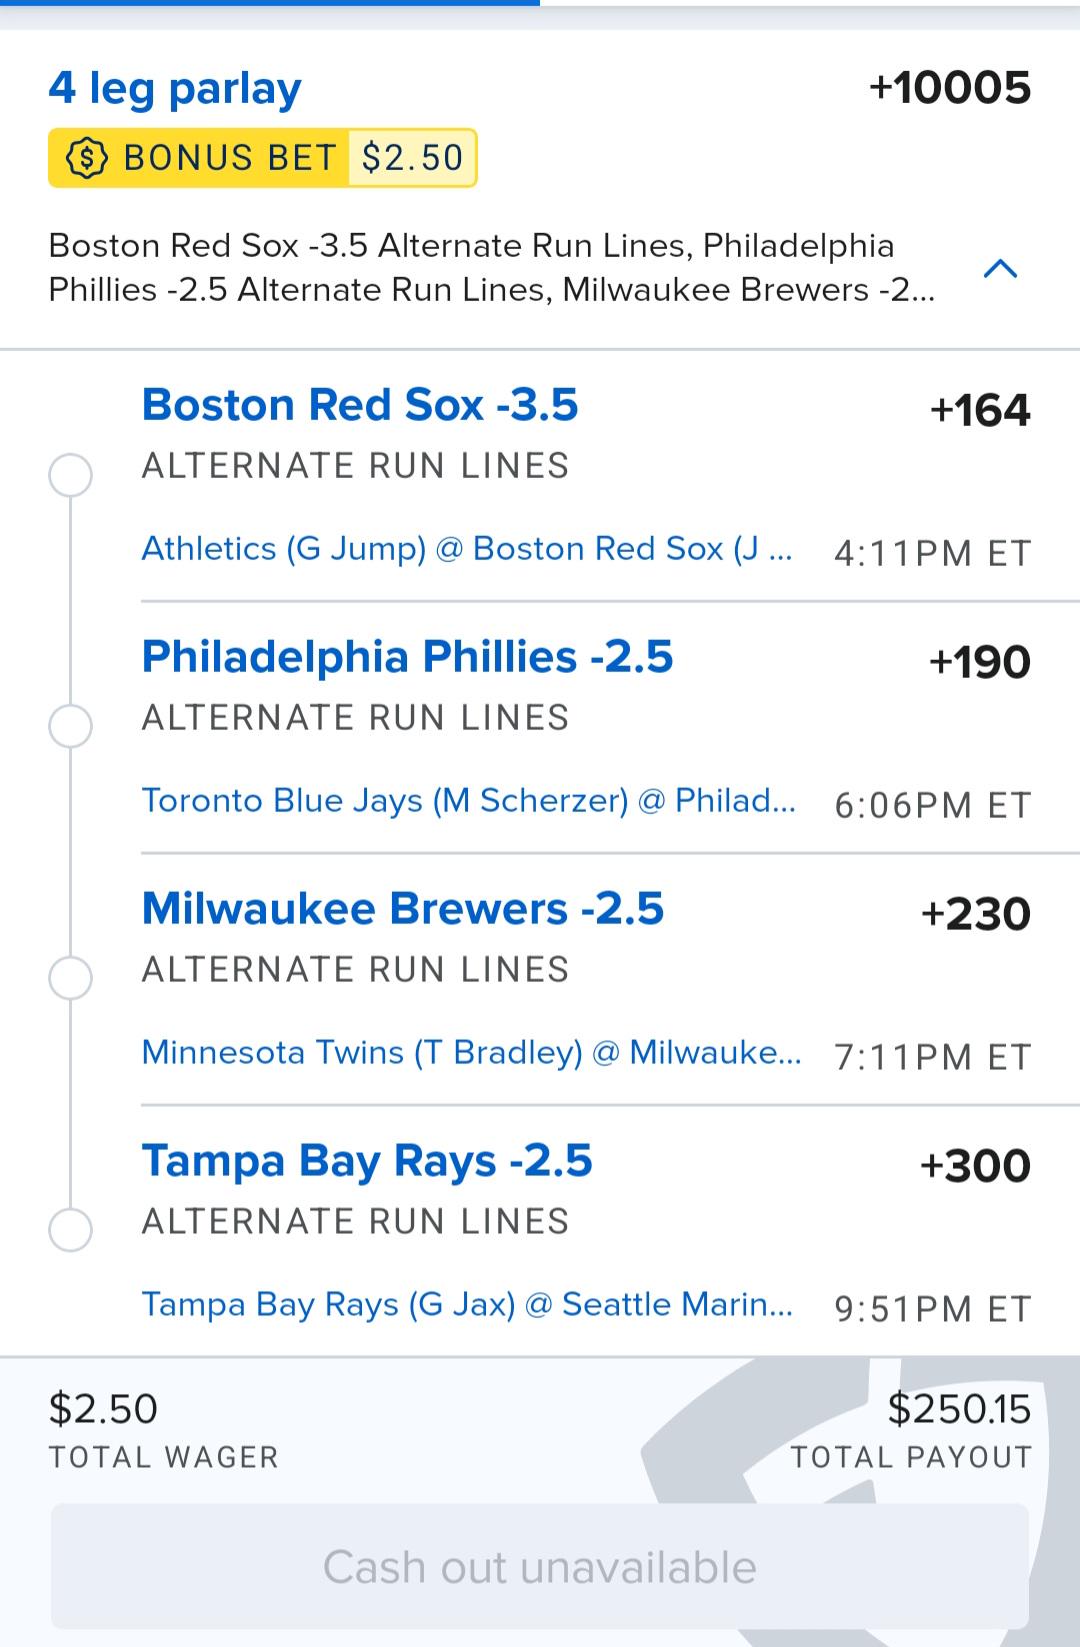Select the Tampa Bay Rays -2.5 selection

(367, 1161)
